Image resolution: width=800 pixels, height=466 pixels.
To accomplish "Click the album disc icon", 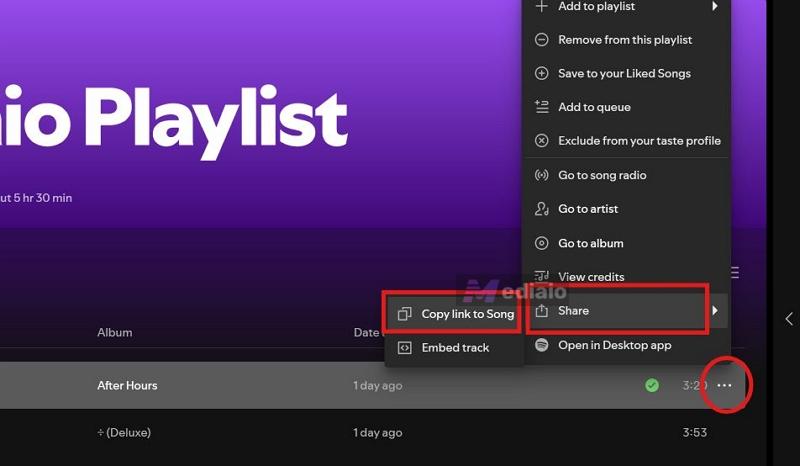I will [x=541, y=243].
